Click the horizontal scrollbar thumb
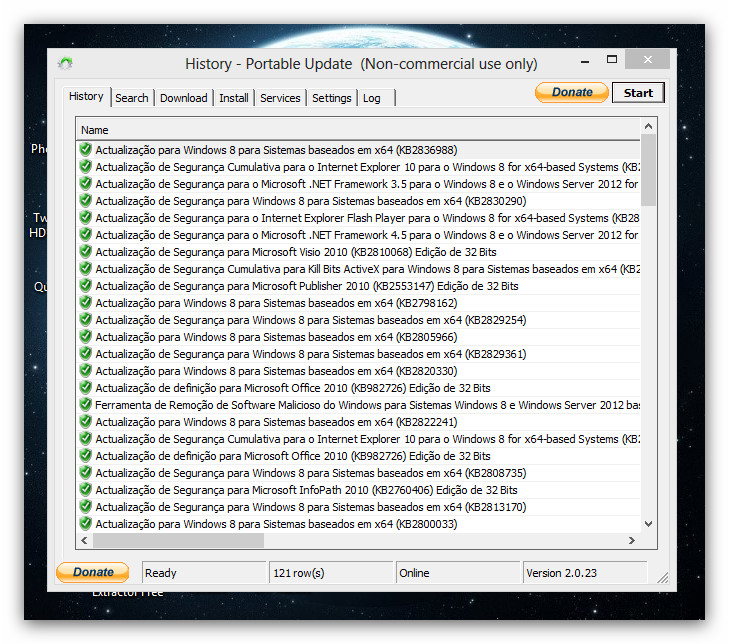This screenshot has height=644, width=729. click(179, 540)
